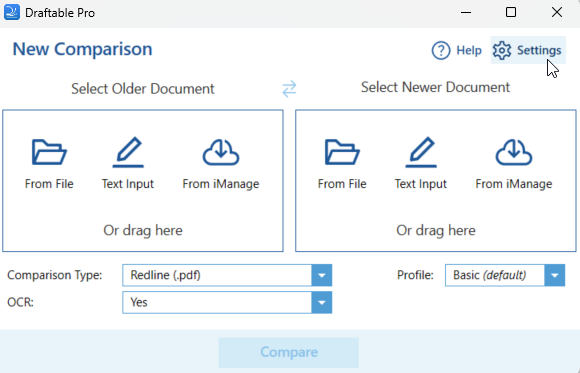This screenshot has width=580, height=373.
Task: Choose Text Input pencil for older document
Action: click(x=128, y=152)
